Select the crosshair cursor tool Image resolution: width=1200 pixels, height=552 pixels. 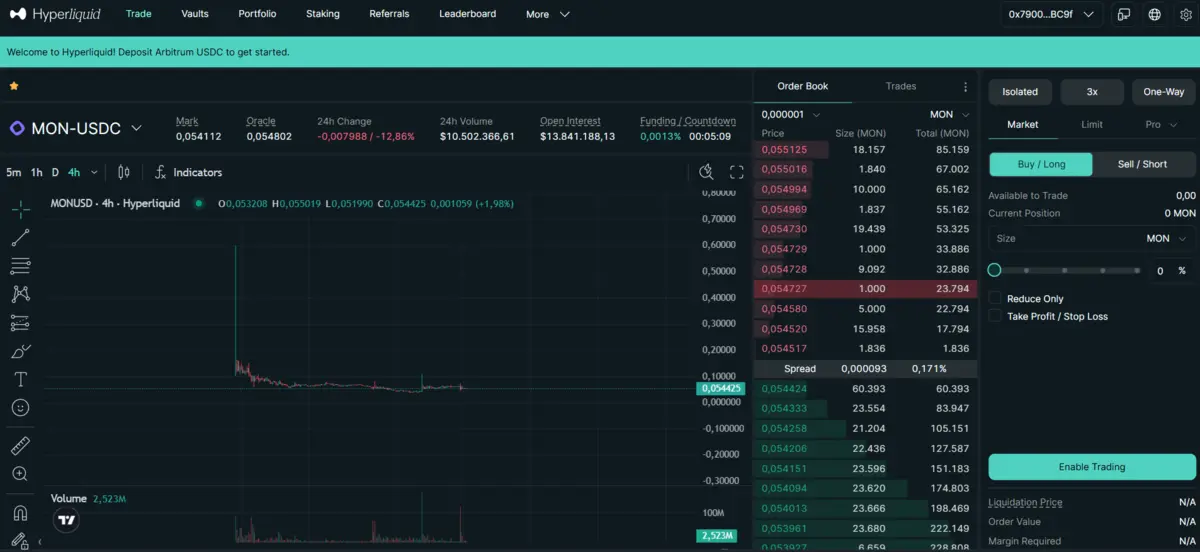pyautogui.click(x=20, y=209)
